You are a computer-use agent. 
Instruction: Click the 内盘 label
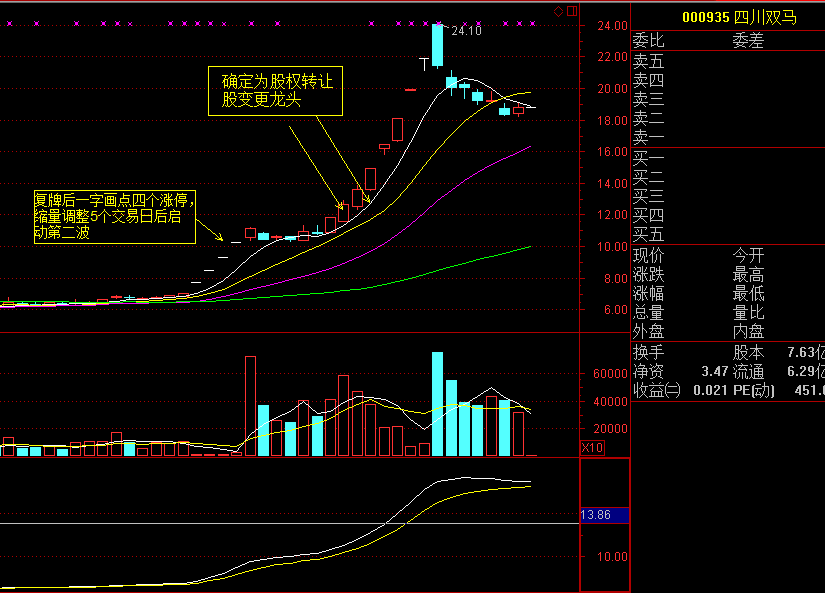coord(748,331)
